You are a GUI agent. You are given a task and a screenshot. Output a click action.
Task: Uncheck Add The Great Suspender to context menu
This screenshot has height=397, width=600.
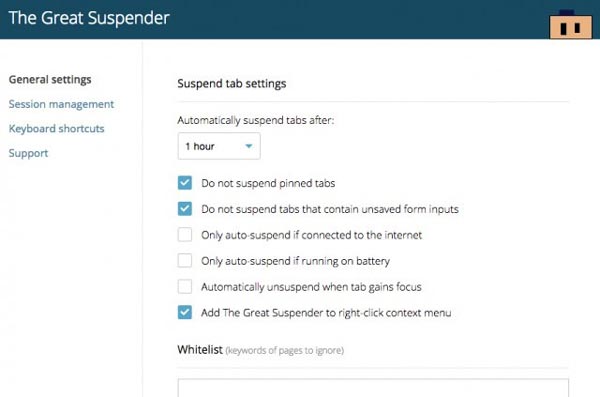[x=185, y=312]
